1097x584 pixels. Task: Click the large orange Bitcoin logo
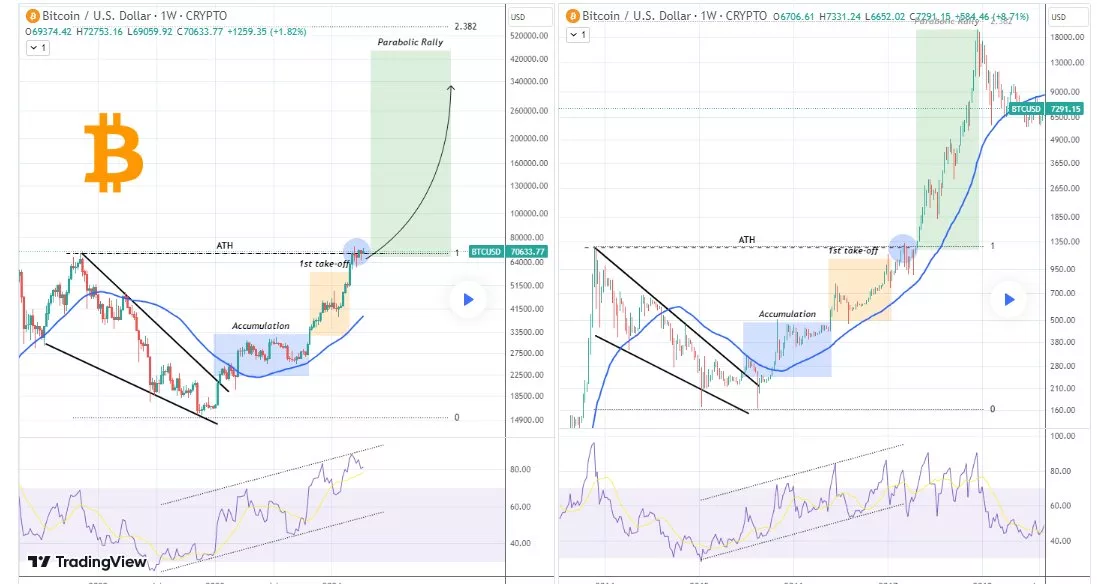click(x=113, y=152)
